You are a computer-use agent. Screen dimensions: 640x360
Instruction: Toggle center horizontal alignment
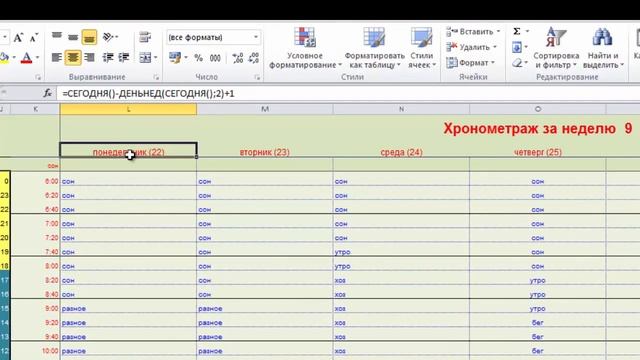click(73, 58)
